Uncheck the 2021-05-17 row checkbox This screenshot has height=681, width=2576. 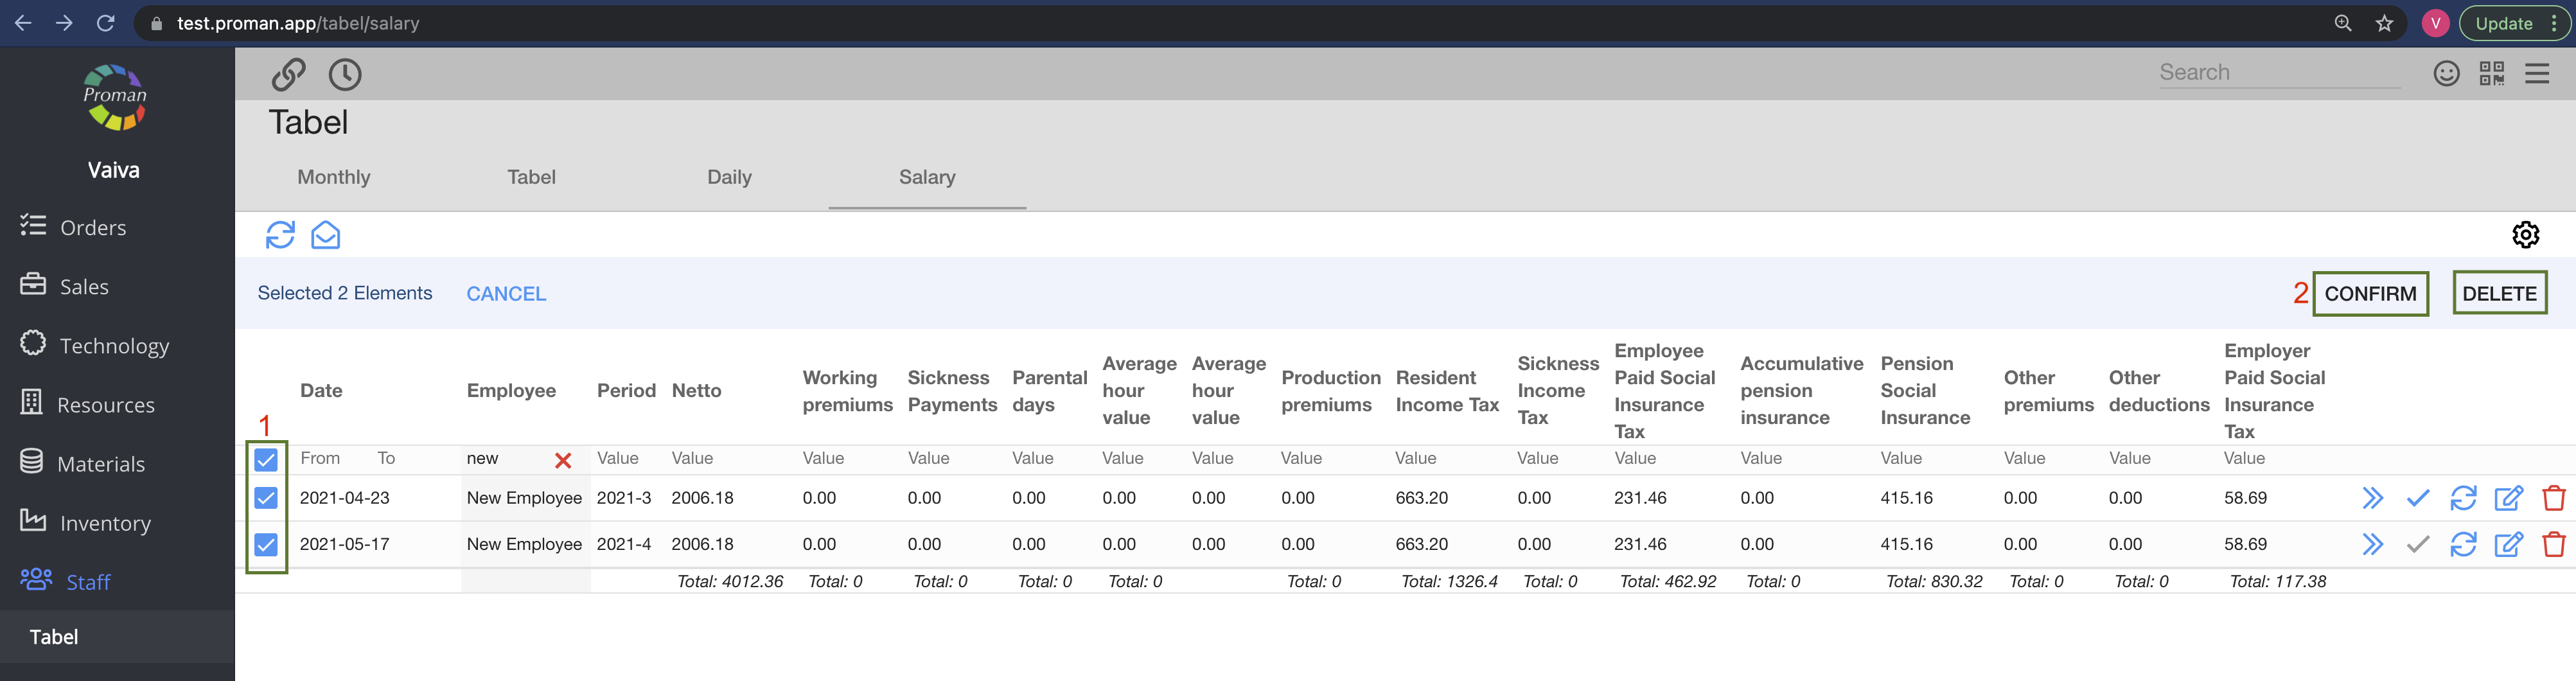click(x=266, y=544)
